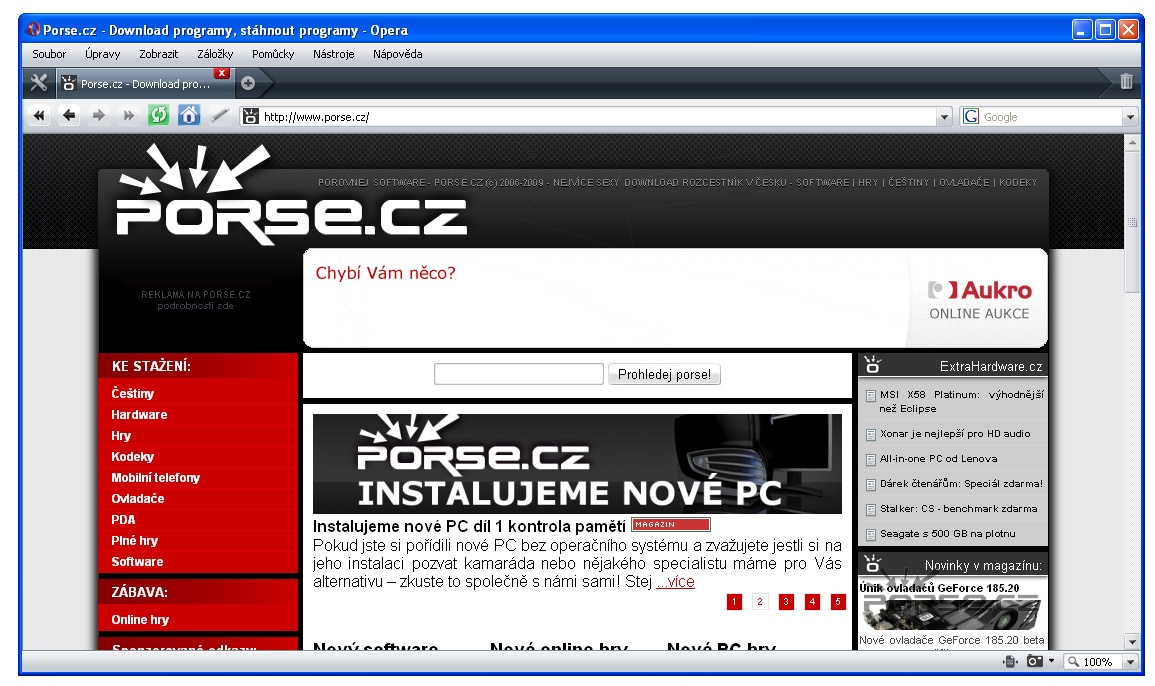Click the address bar URL field
This screenshot has height=686, width=1155.
598,116
